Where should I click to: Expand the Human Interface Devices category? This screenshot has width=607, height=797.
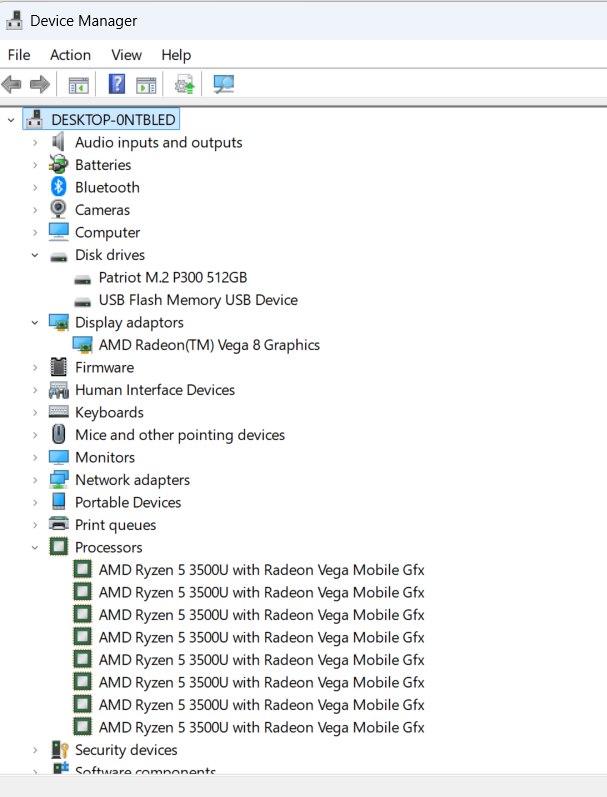coord(35,390)
